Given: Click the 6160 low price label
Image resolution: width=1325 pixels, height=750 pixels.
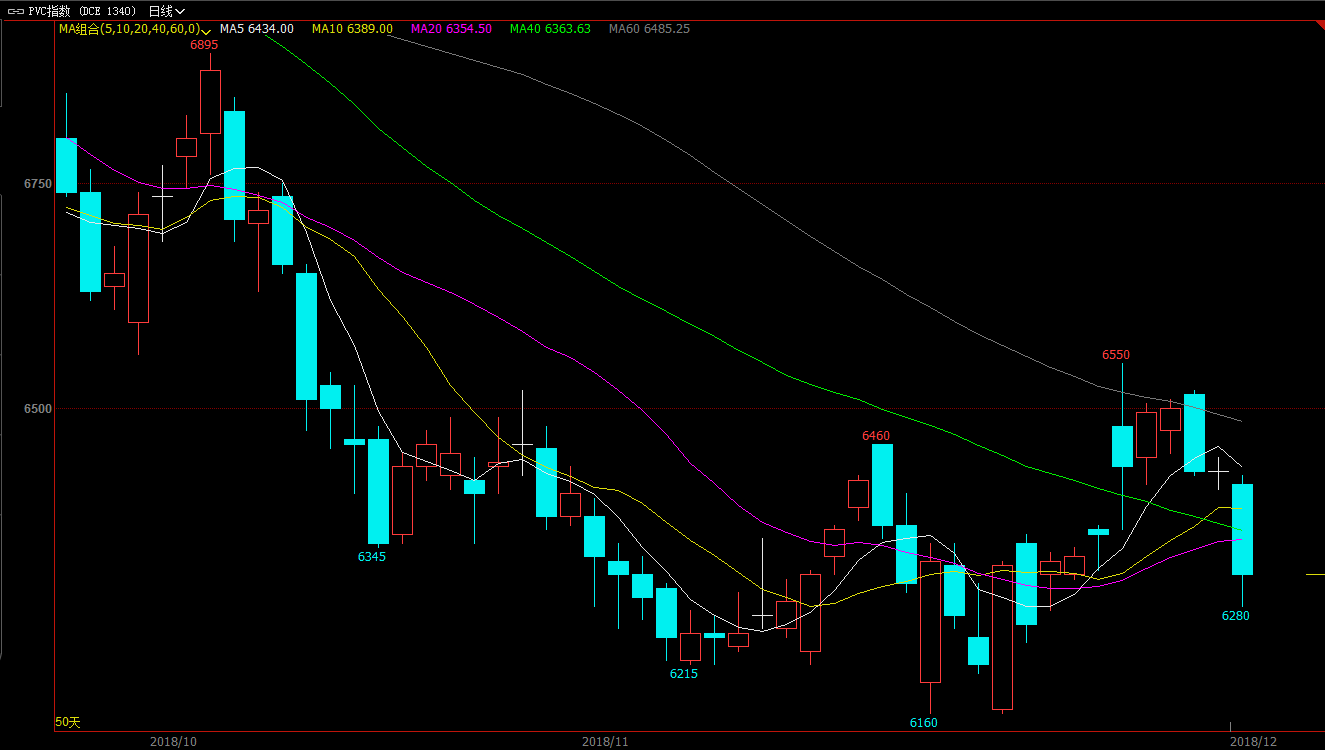Looking at the screenshot, I should click(924, 722).
